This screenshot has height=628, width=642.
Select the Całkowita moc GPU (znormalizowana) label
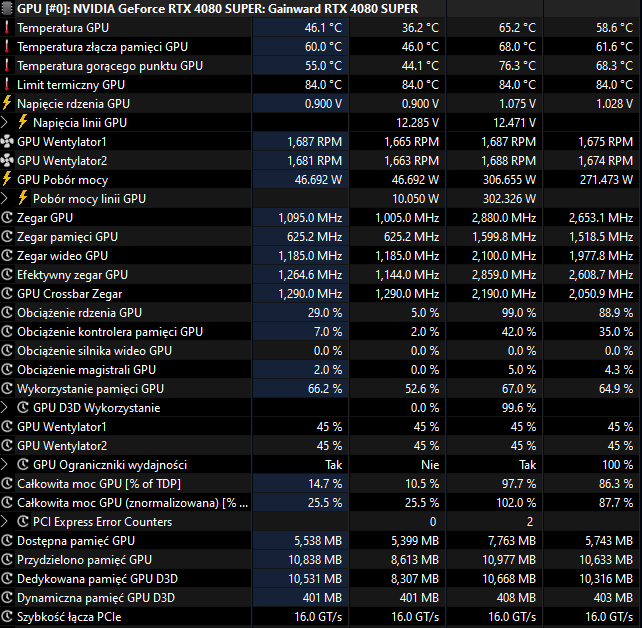click(133, 503)
